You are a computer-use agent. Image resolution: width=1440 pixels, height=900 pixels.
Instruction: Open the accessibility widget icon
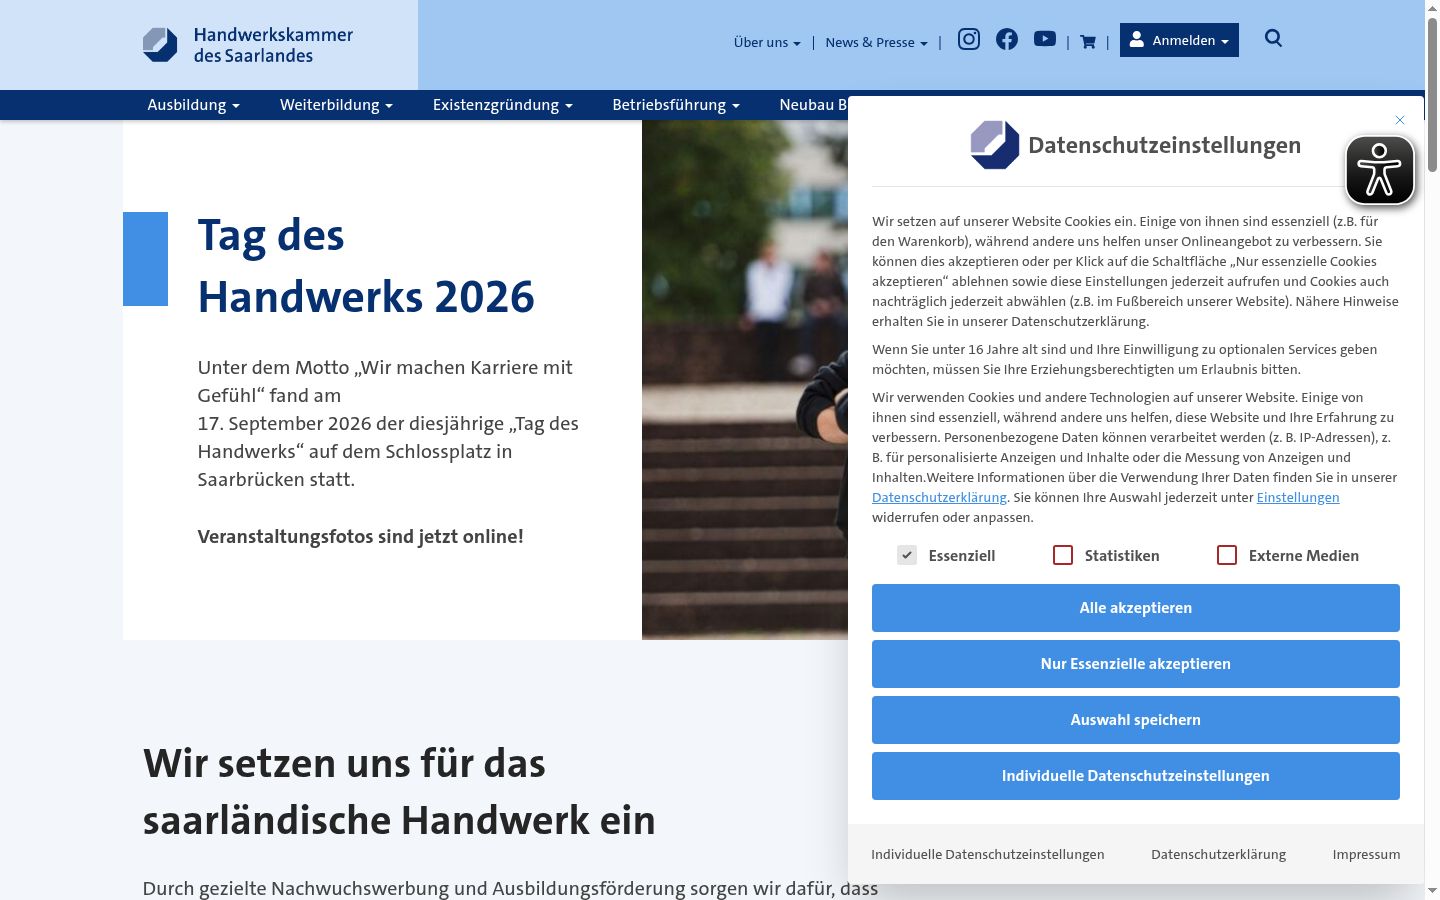(1380, 170)
